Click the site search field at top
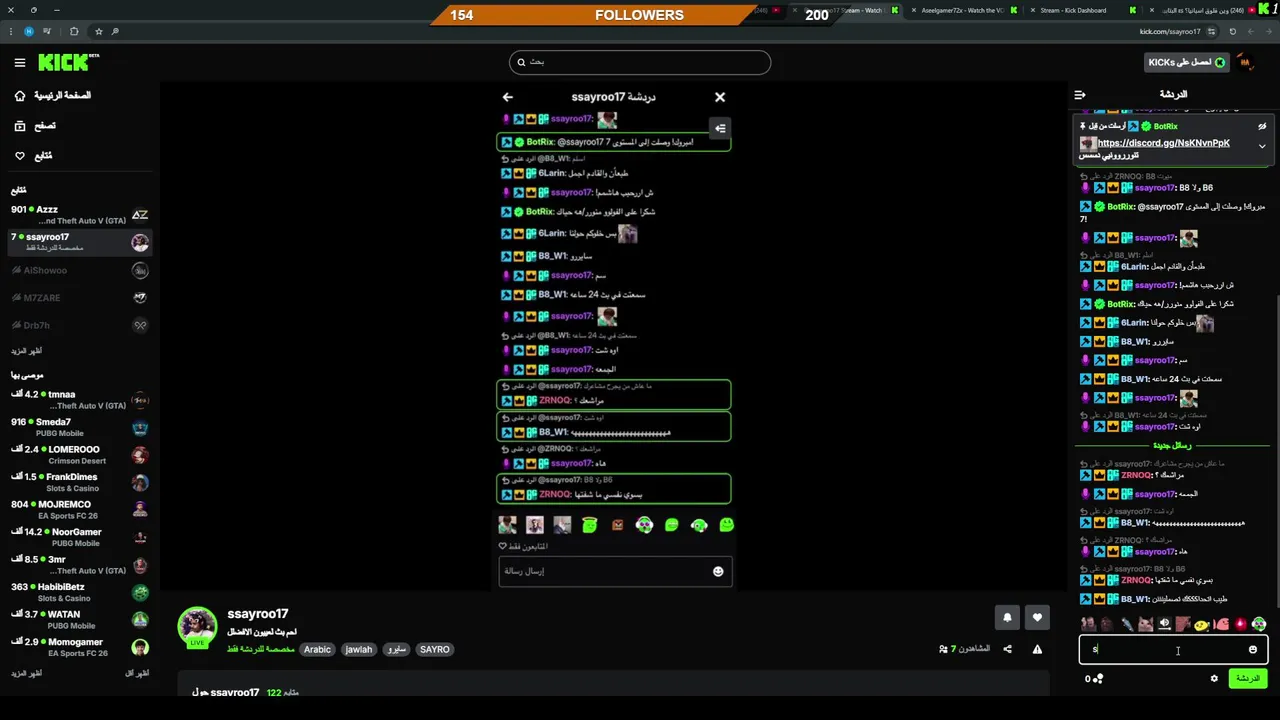The width and height of the screenshot is (1280, 720). pos(640,62)
